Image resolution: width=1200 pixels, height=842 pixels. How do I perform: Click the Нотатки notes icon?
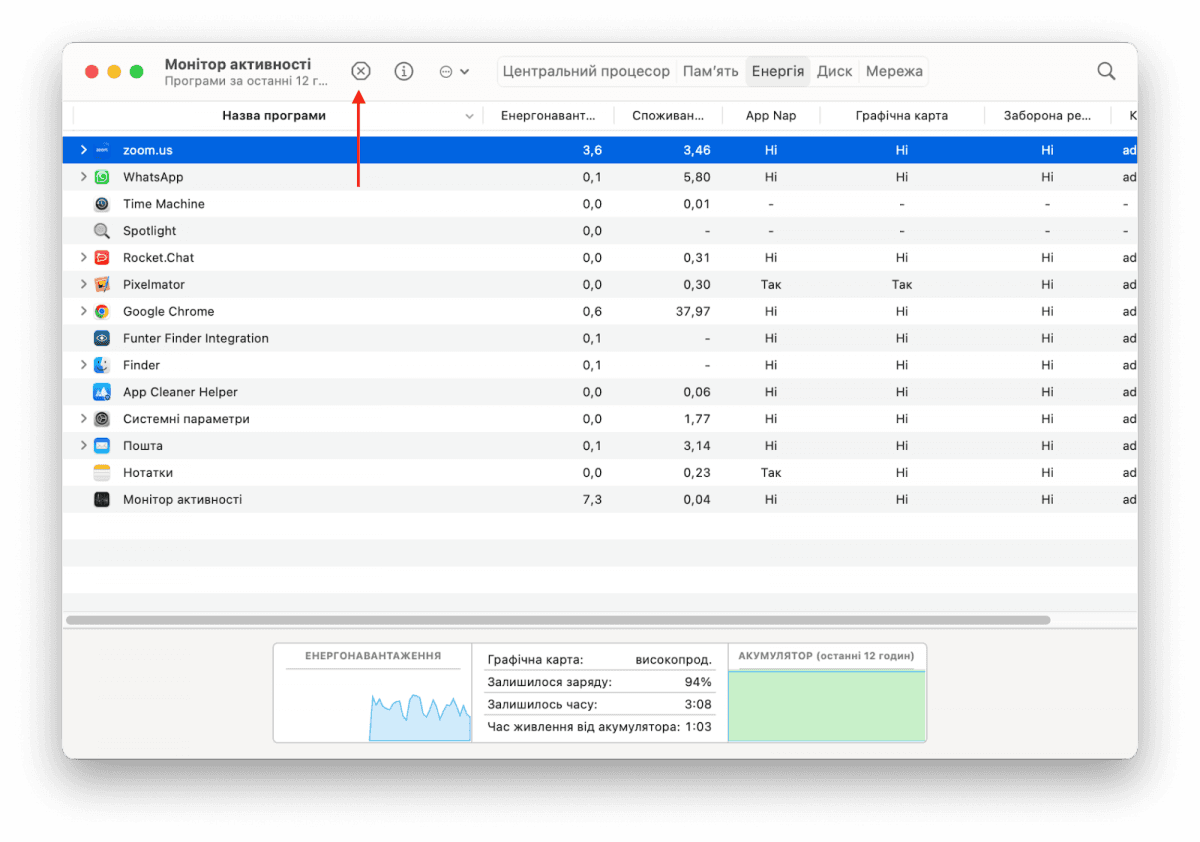[x=102, y=473]
